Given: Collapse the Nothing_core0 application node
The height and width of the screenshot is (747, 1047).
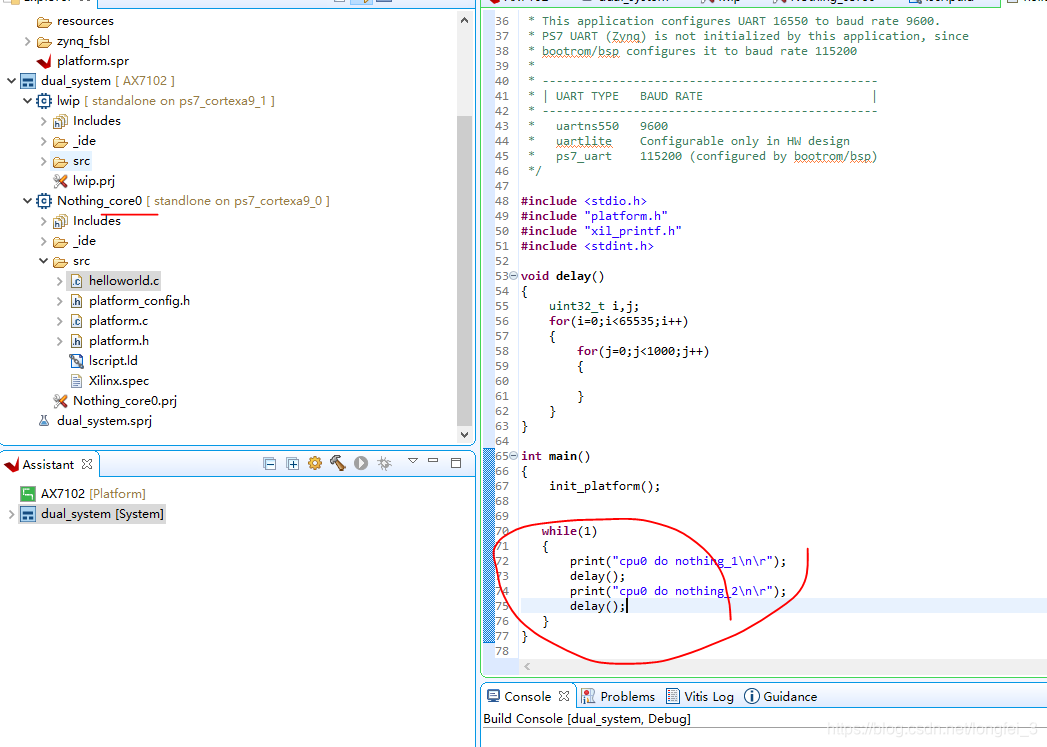Looking at the screenshot, I should click(x=27, y=201).
